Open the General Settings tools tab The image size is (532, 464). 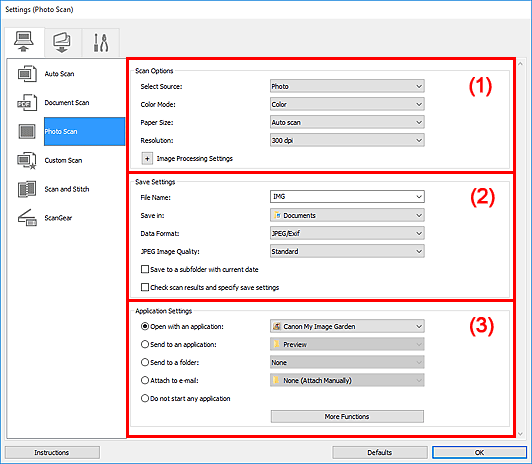pyautogui.click(x=101, y=43)
